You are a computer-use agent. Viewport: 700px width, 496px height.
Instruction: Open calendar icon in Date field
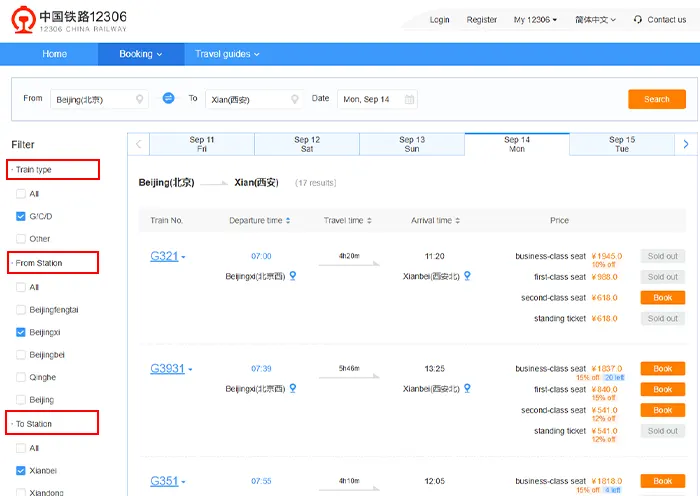click(409, 99)
